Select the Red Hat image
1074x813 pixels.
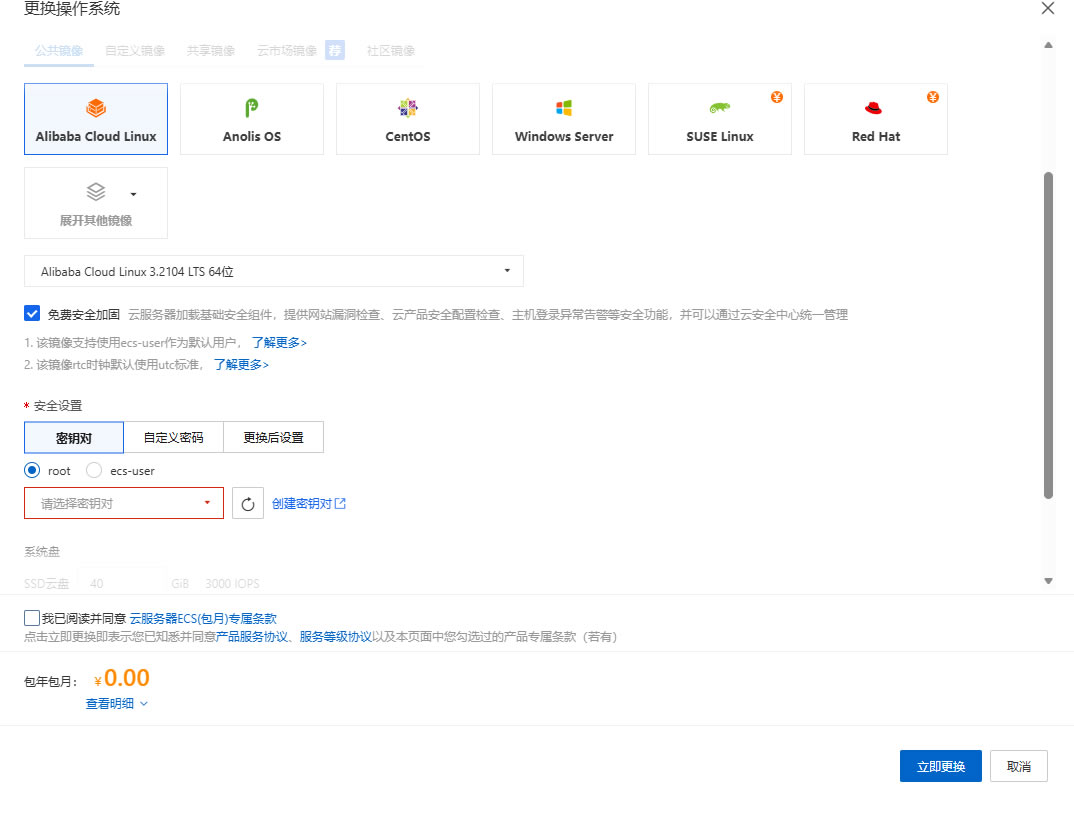(x=876, y=119)
